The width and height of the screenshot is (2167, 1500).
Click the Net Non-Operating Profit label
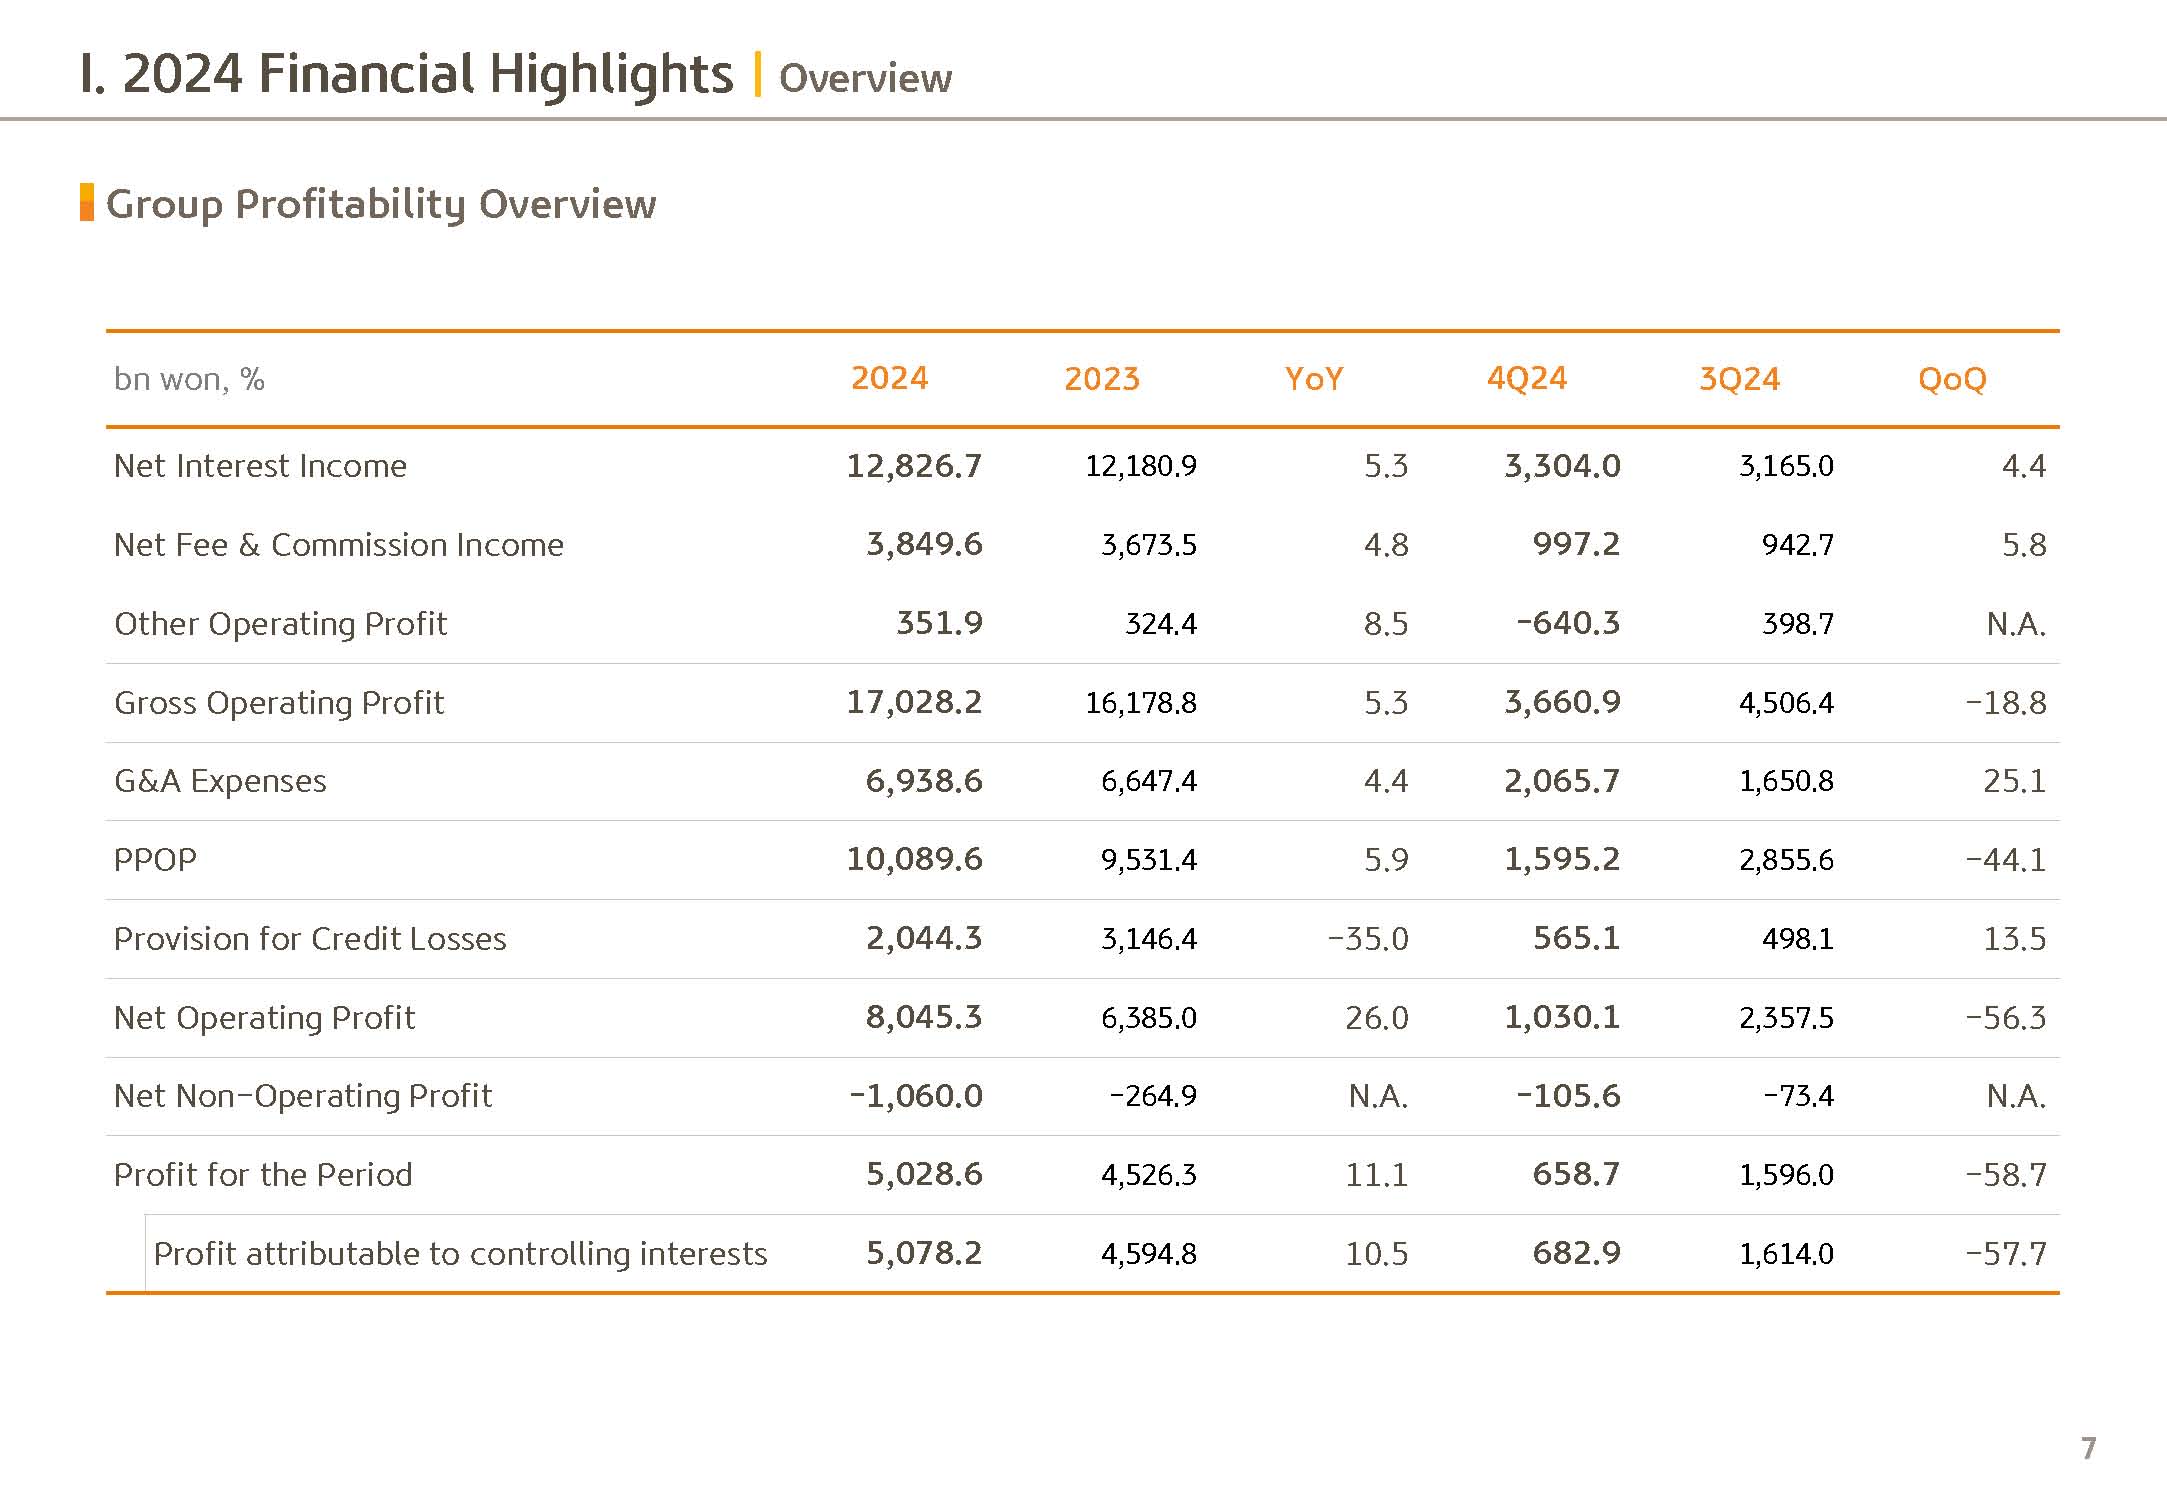pyautogui.click(x=302, y=1096)
